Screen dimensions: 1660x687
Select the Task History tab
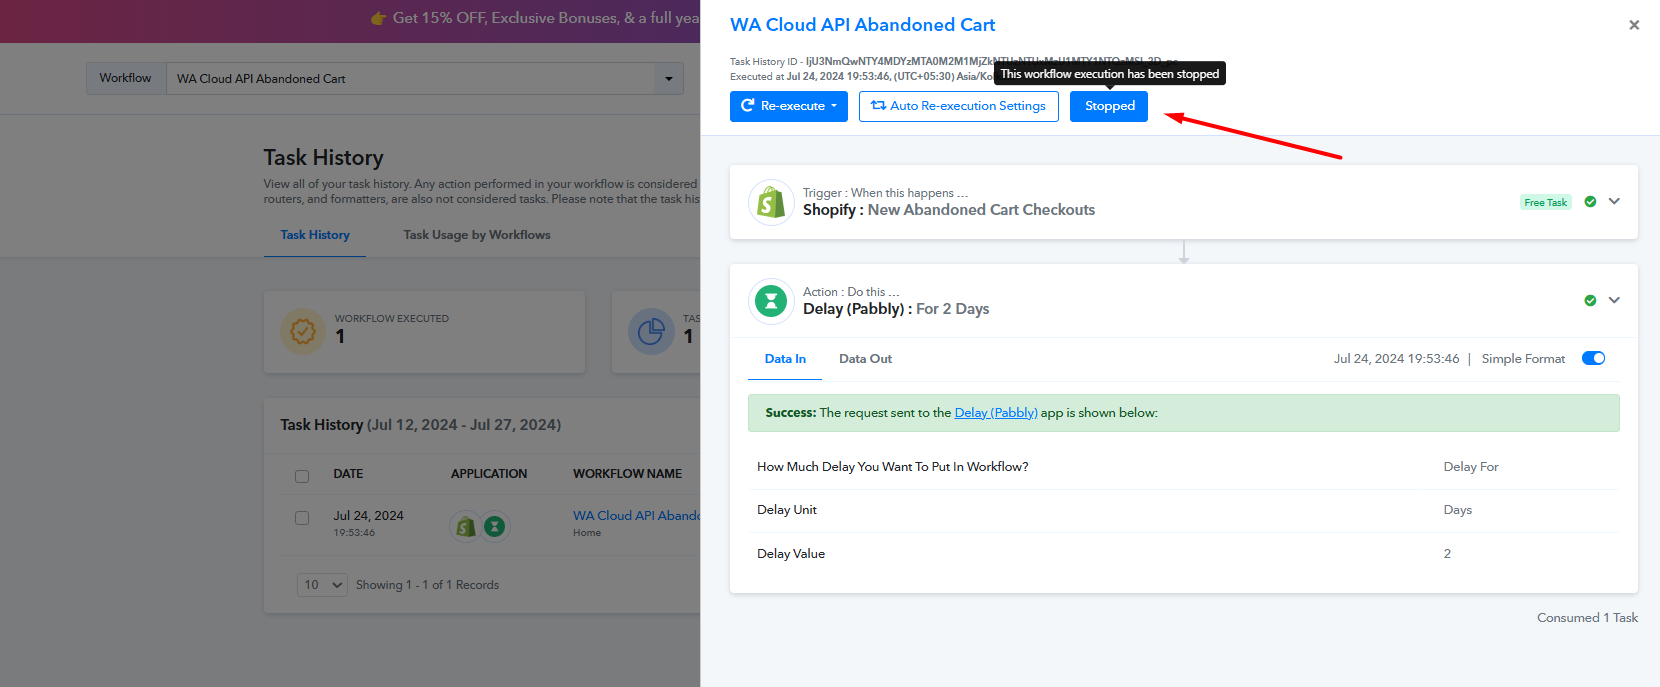pyautogui.click(x=315, y=235)
